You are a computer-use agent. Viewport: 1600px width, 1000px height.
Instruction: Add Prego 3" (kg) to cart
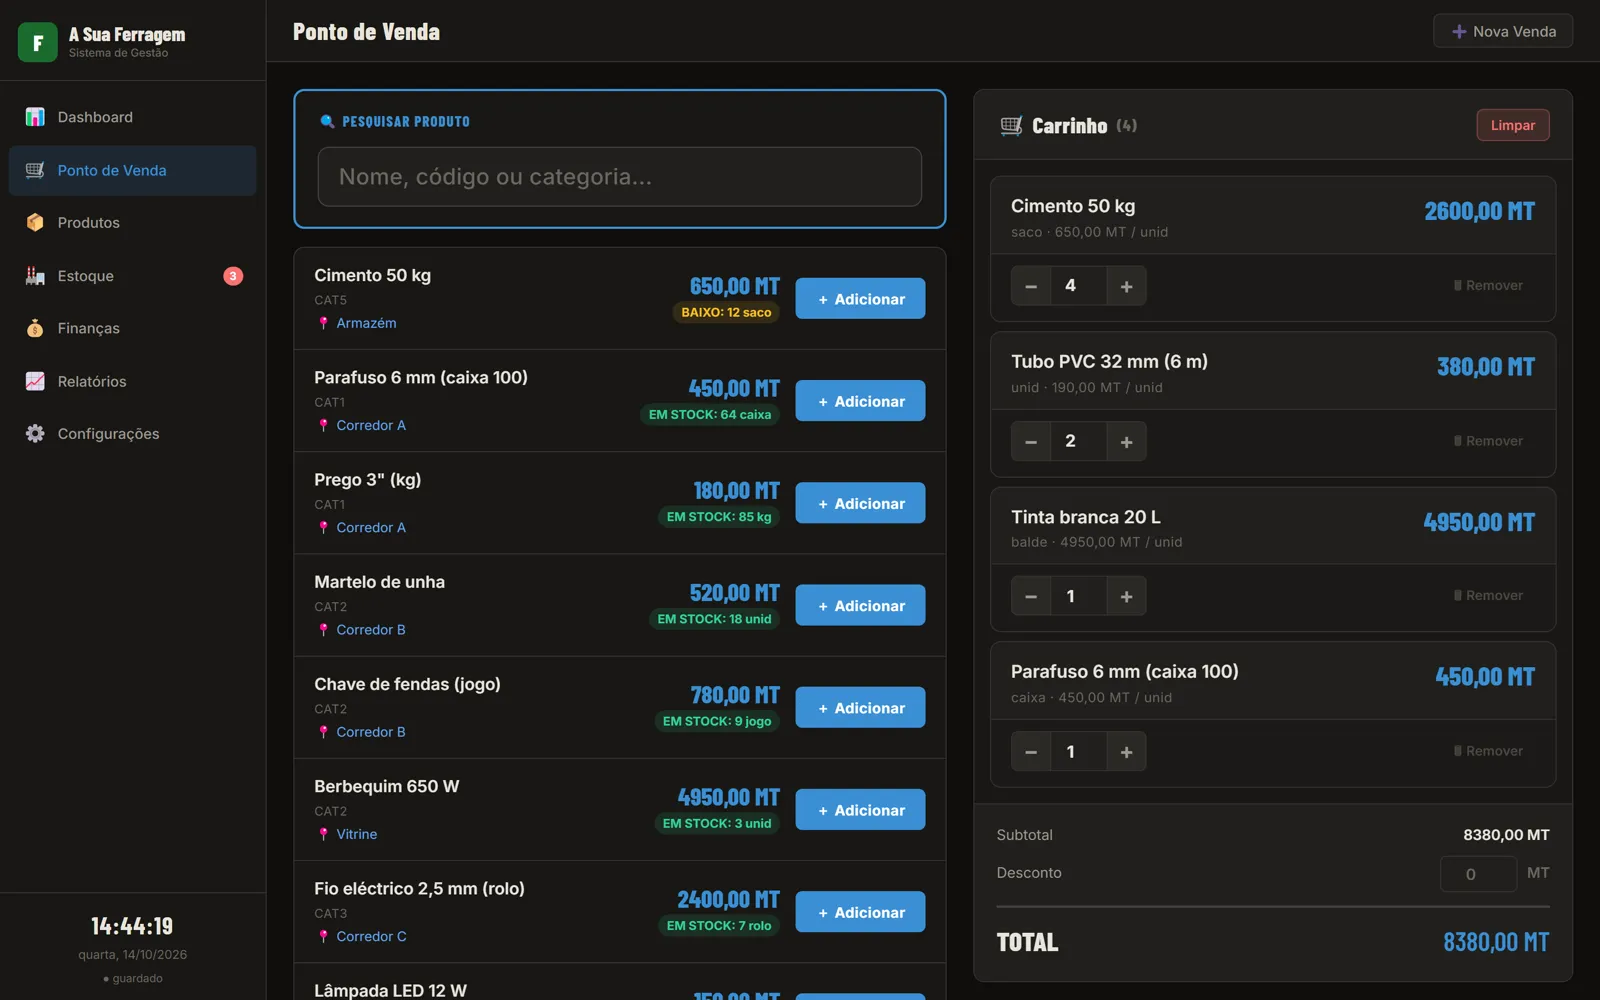click(860, 503)
